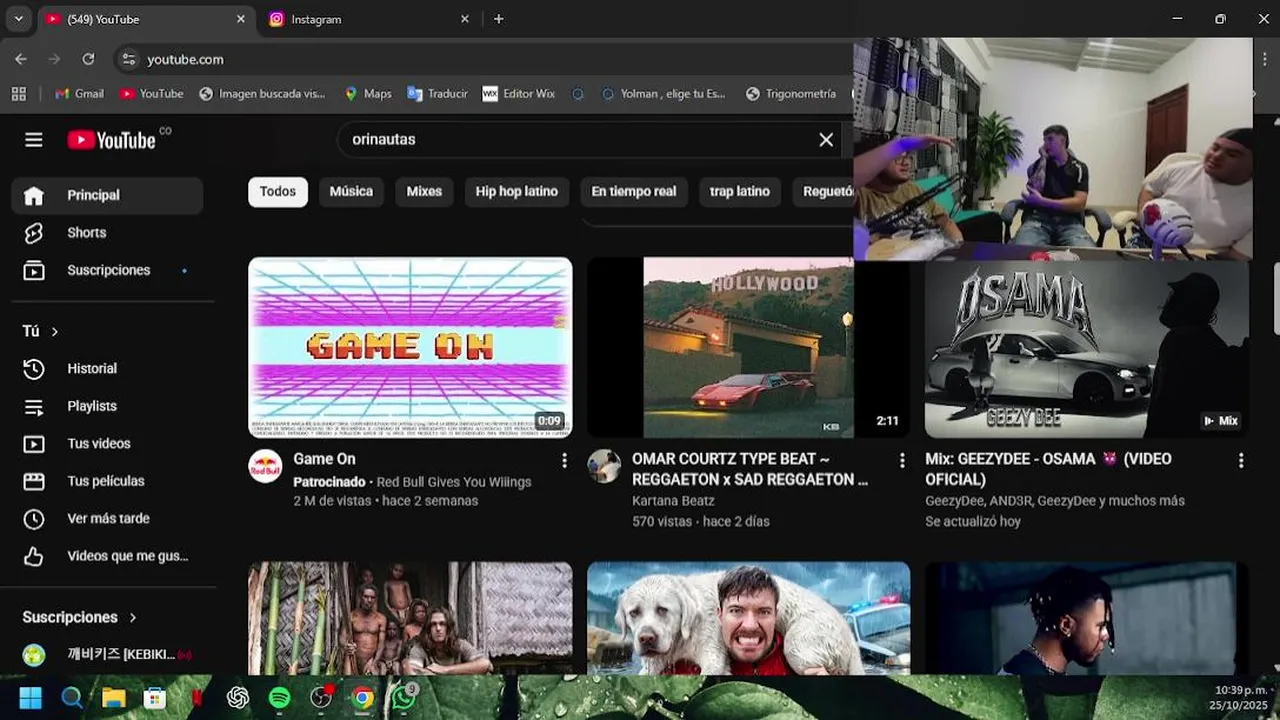Image resolution: width=1280 pixels, height=720 pixels.
Task: Open Tus videos
Action: [x=107, y=443]
